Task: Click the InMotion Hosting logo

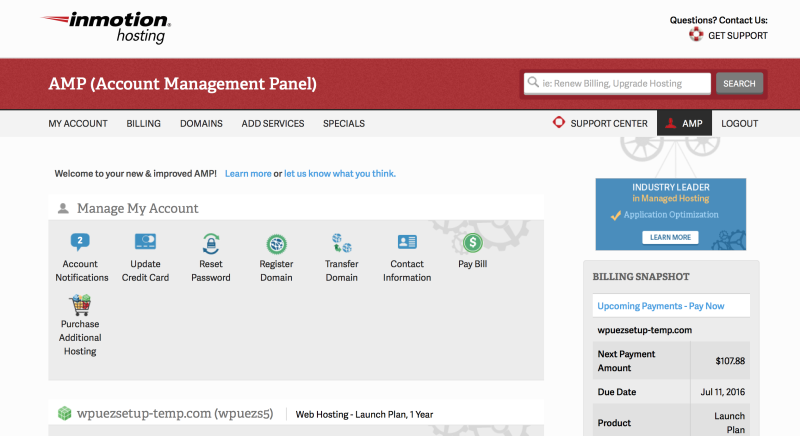Action: pos(106,28)
